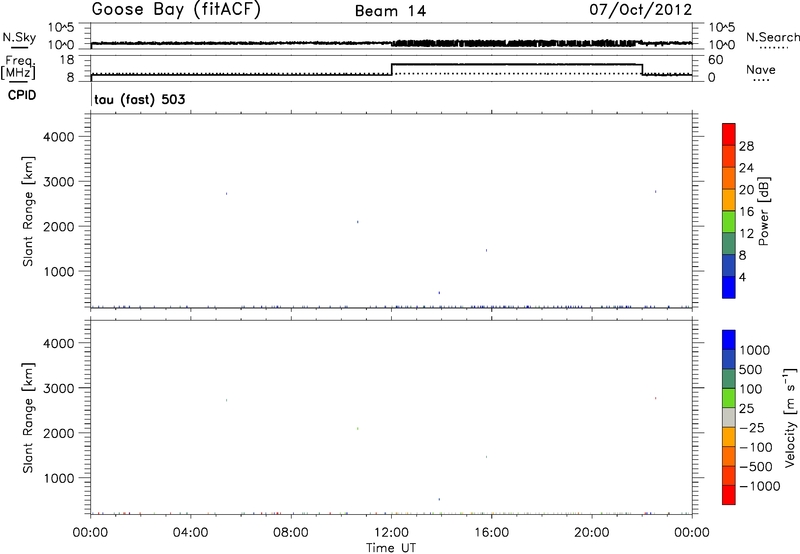Click the 'Nave' legend label

[761, 69]
